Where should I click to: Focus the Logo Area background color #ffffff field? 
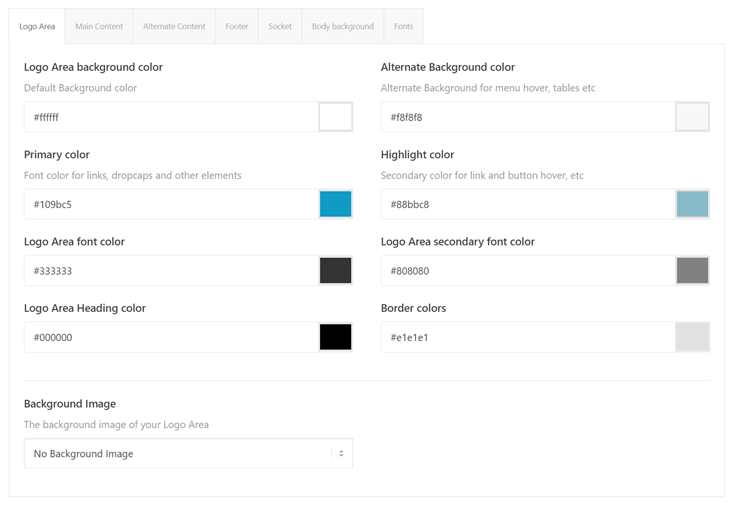tap(170, 117)
